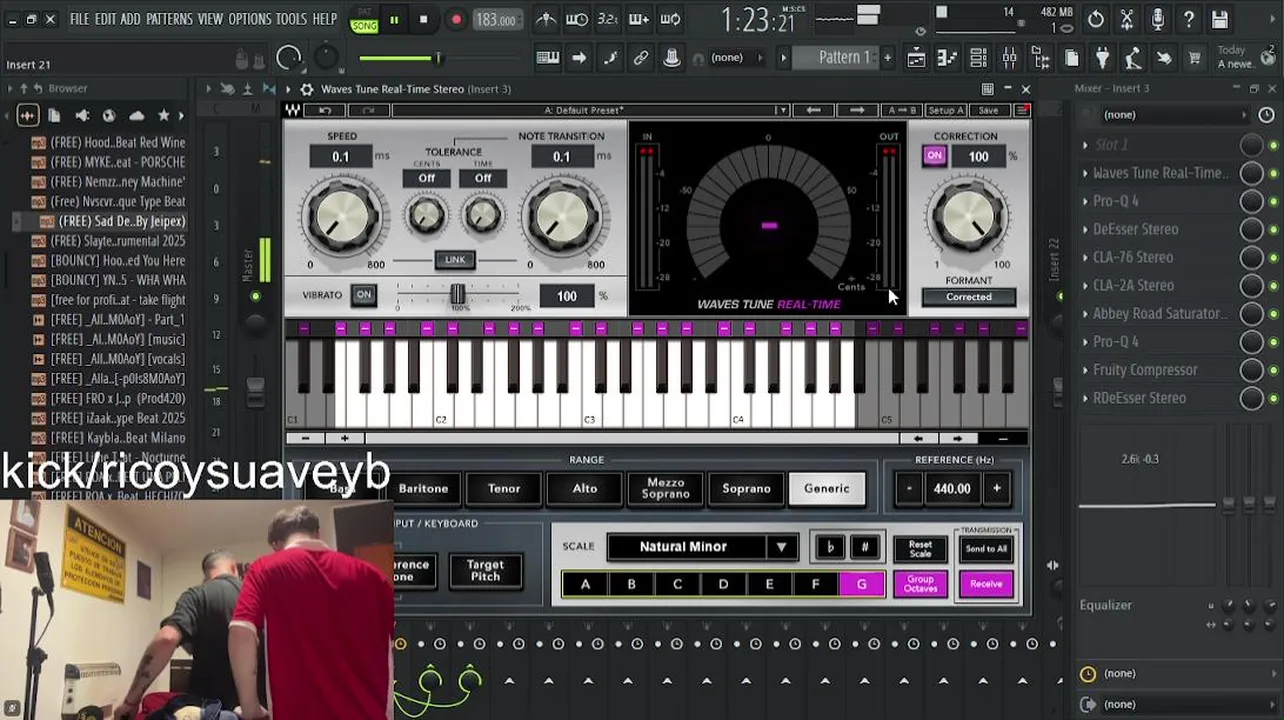1284x720 pixels.
Task: Toggle Correction ON button
Action: point(934,156)
